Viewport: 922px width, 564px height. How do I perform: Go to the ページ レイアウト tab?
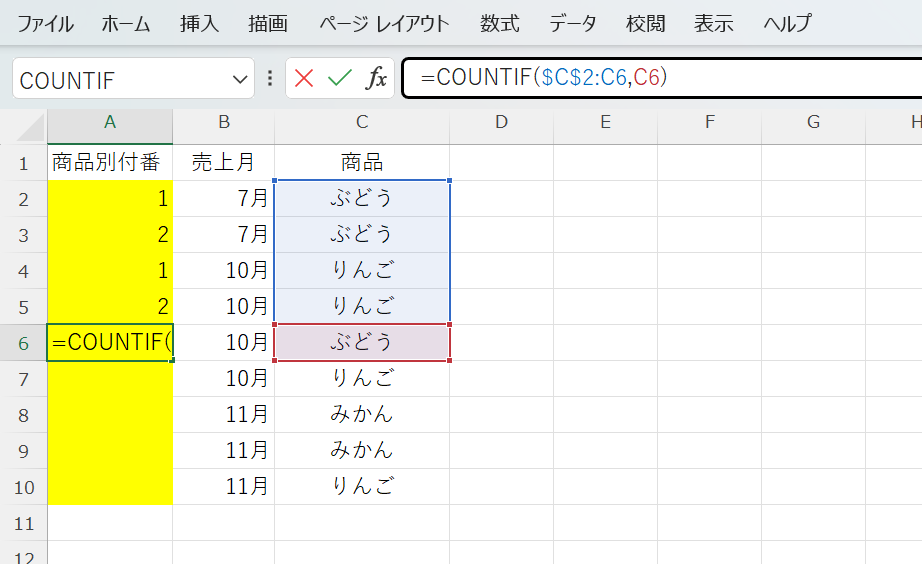(x=384, y=23)
